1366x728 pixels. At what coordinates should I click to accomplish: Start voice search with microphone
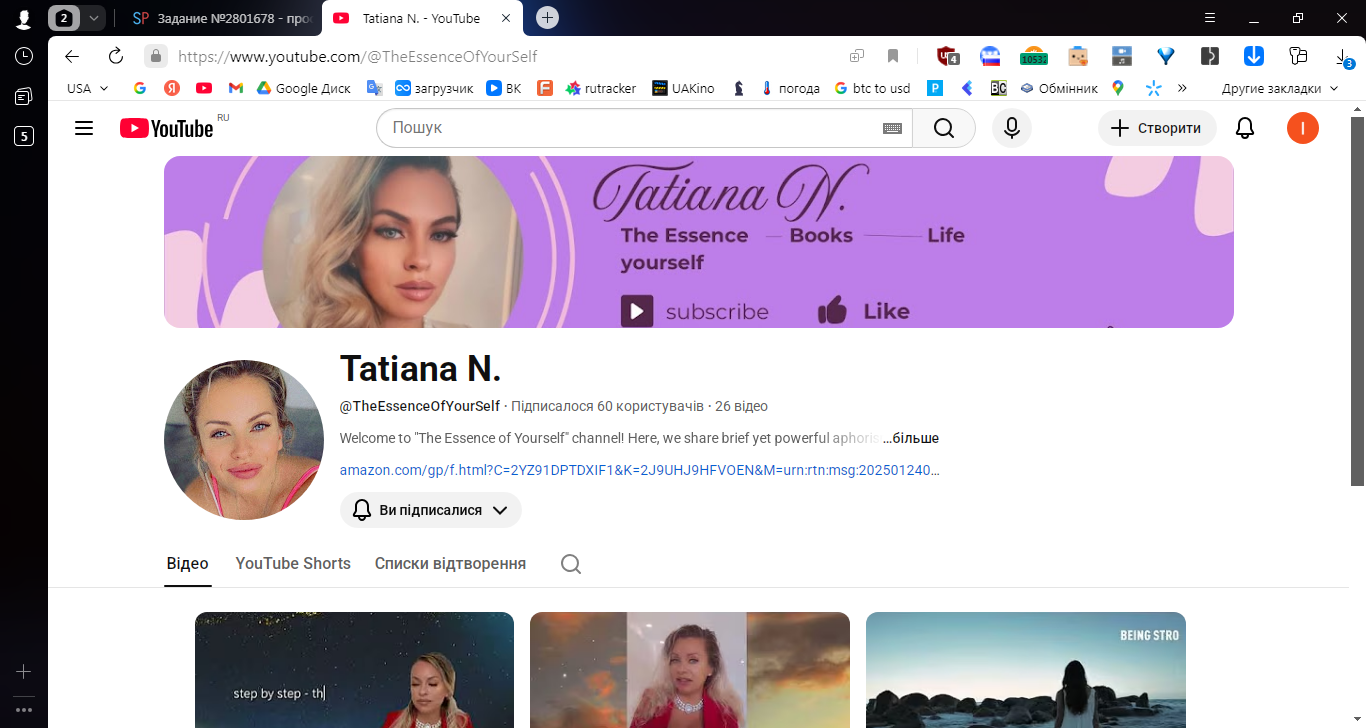1012,128
